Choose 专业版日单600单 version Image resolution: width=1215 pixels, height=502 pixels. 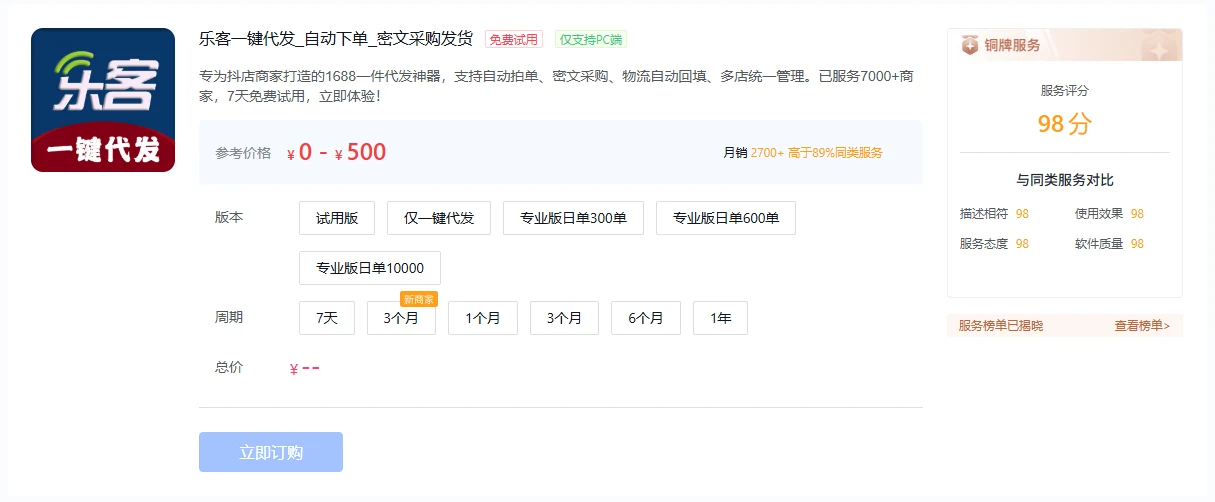point(726,218)
